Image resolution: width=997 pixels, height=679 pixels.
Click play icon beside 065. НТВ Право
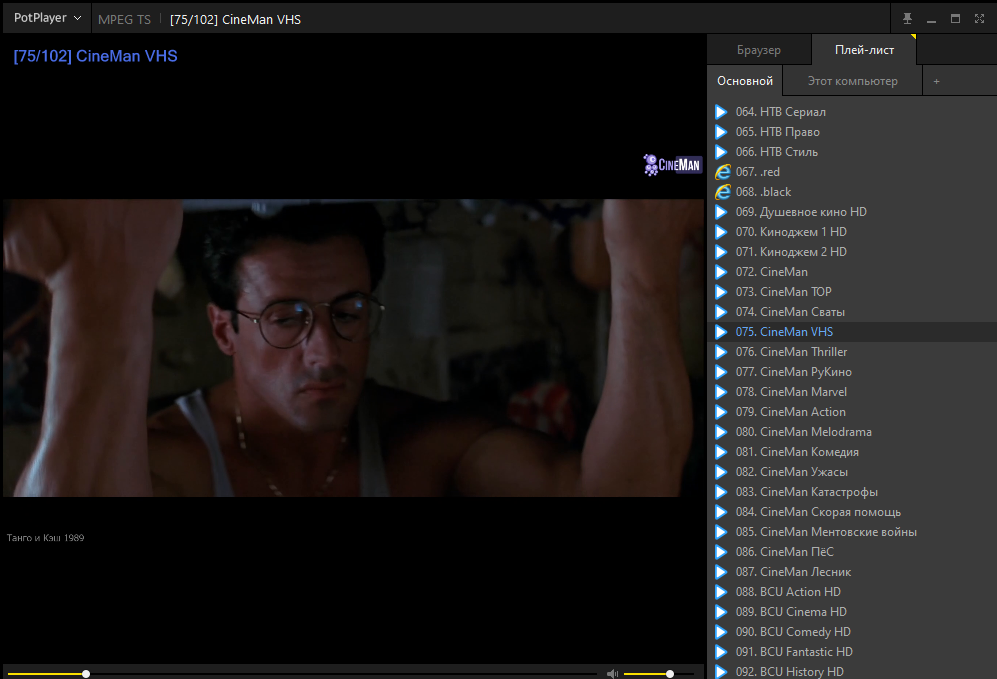click(721, 132)
